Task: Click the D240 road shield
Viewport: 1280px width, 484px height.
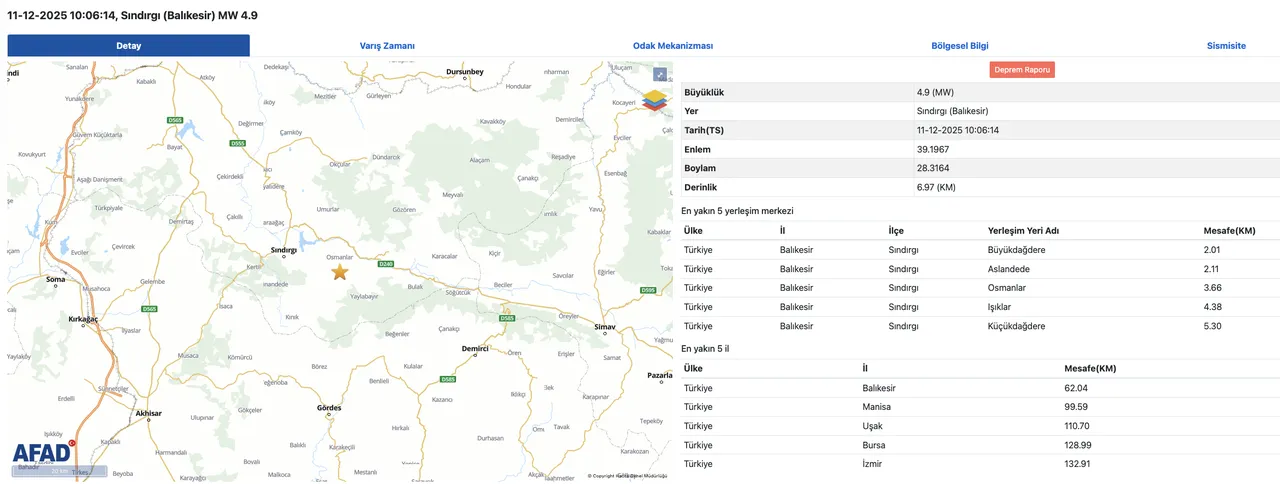Action: click(x=386, y=265)
